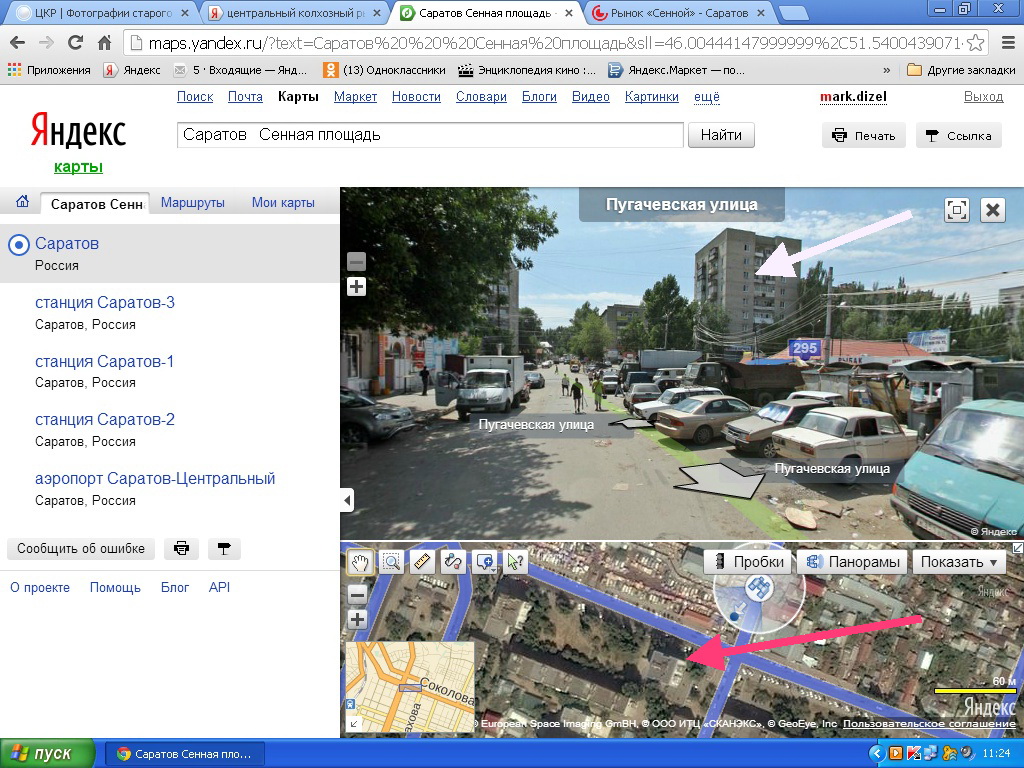This screenshot has height=768, width=1024.
Task: Open the Windows пуск start button
Action: coord(47,754)
